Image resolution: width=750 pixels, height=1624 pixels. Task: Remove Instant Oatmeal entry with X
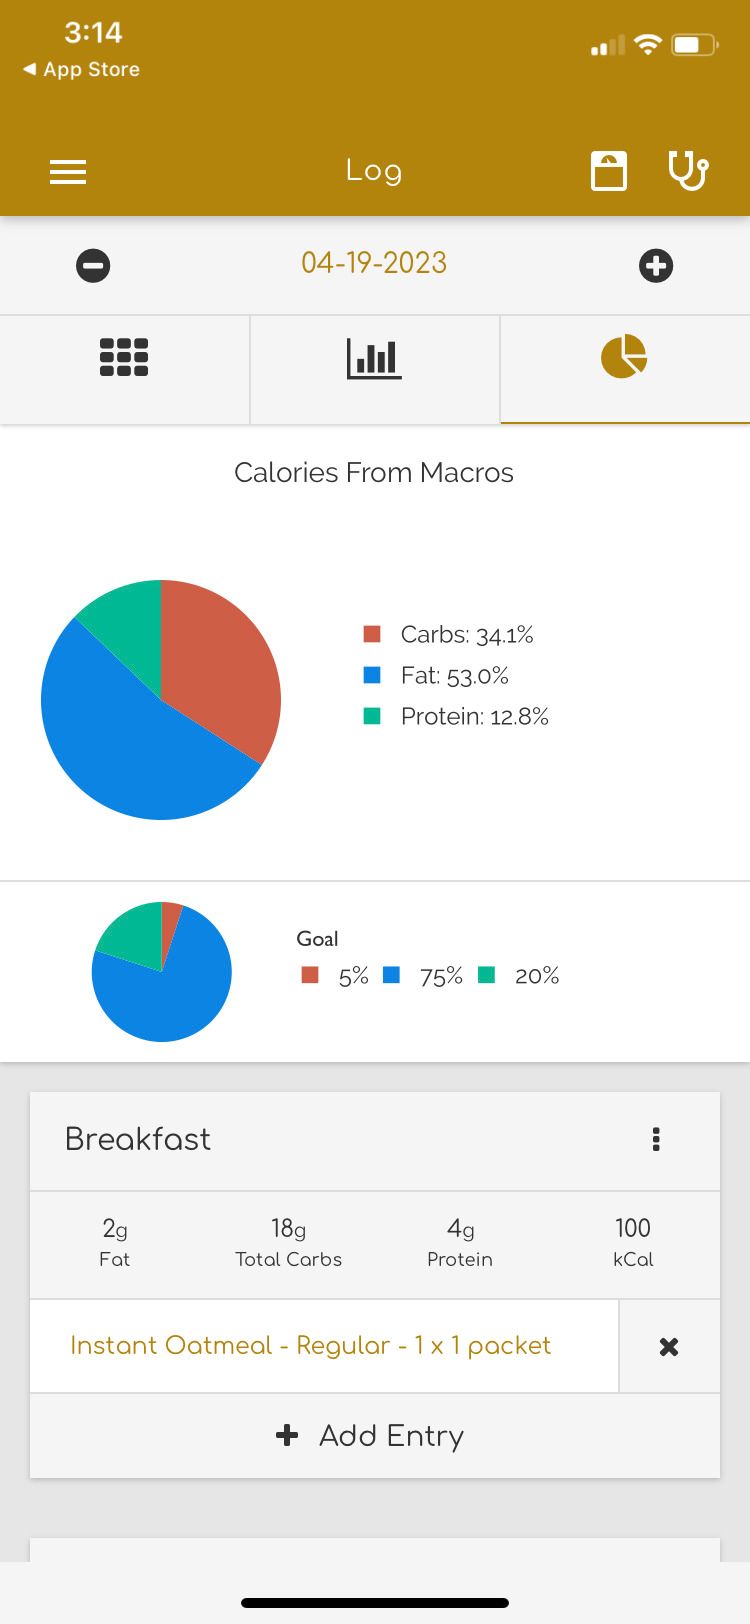pos(669,1347)
